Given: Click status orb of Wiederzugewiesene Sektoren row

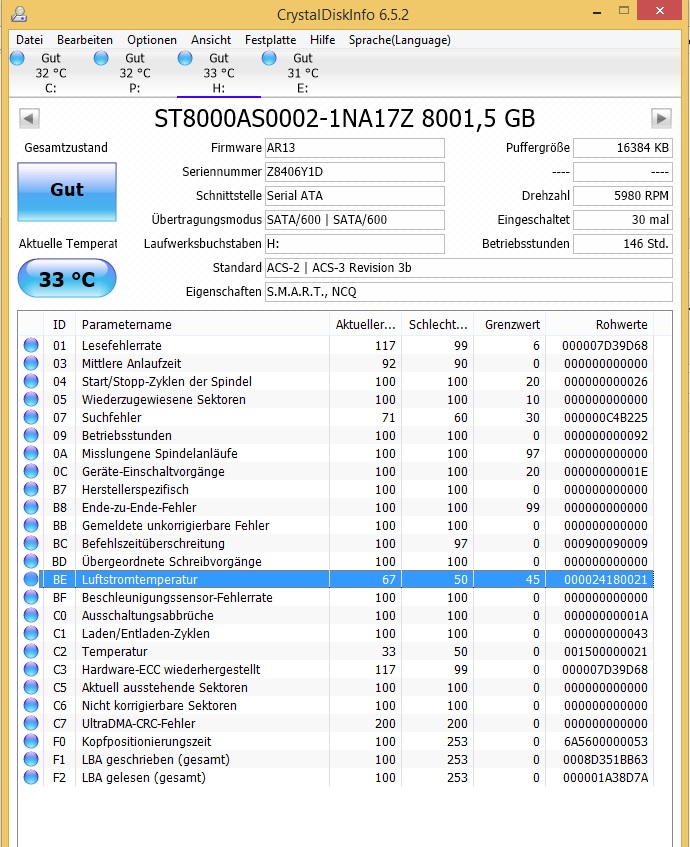Looking at the screenshot, I should (31, 399).
